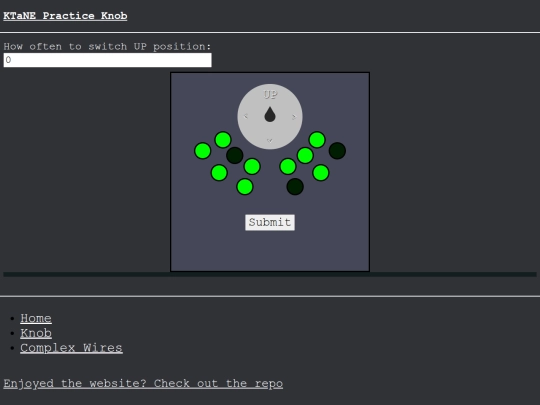Click the unlit LED under right group
This screenshot has width=540, height=405.
[295, 187]
